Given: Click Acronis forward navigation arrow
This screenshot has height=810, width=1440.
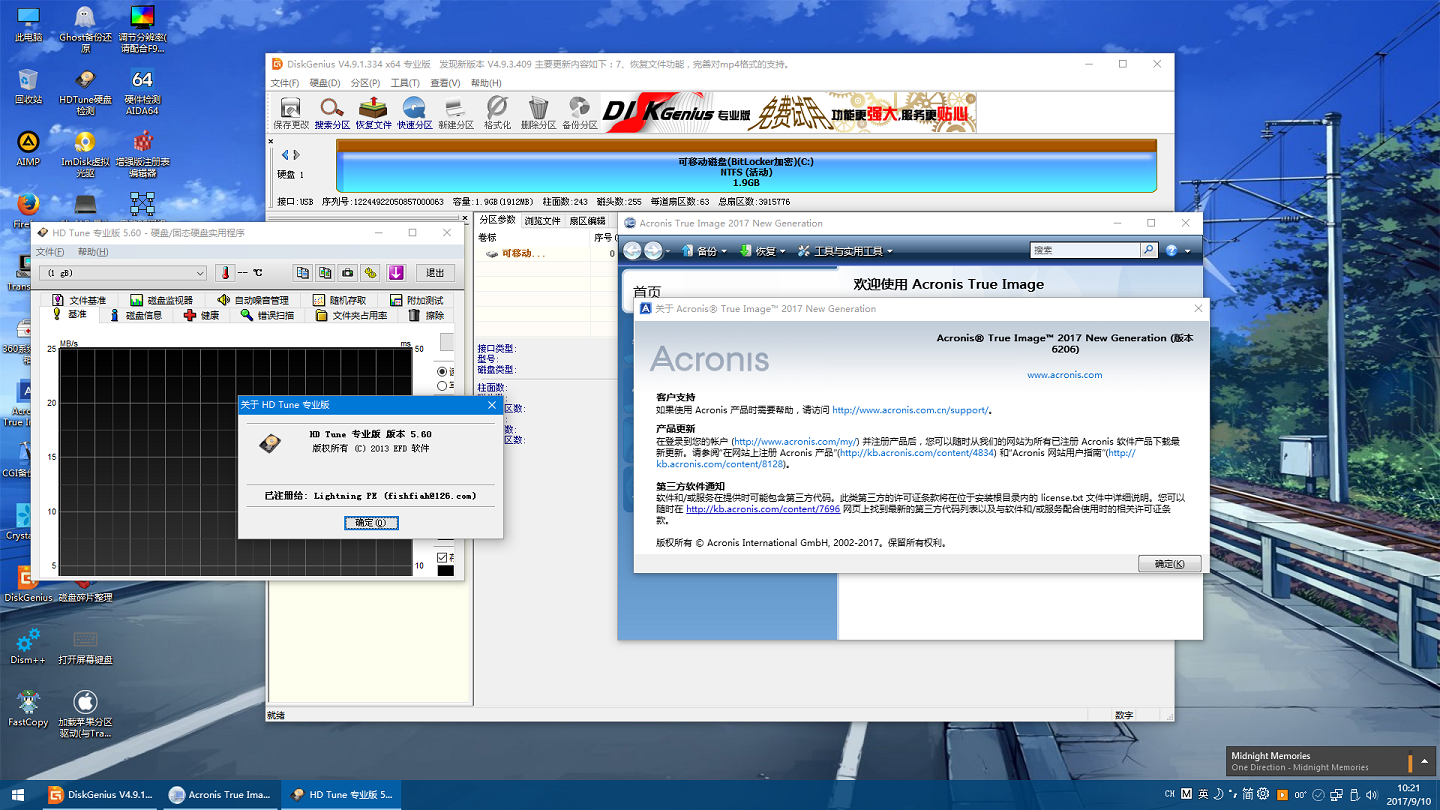Looking at the screenshot, I should pyautogui.click(x=653, y=251).
